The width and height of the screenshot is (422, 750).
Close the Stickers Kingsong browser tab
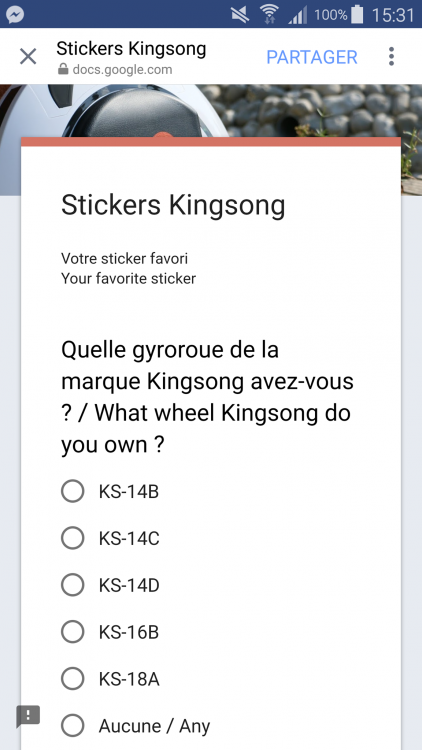click(x=28, y=57)
